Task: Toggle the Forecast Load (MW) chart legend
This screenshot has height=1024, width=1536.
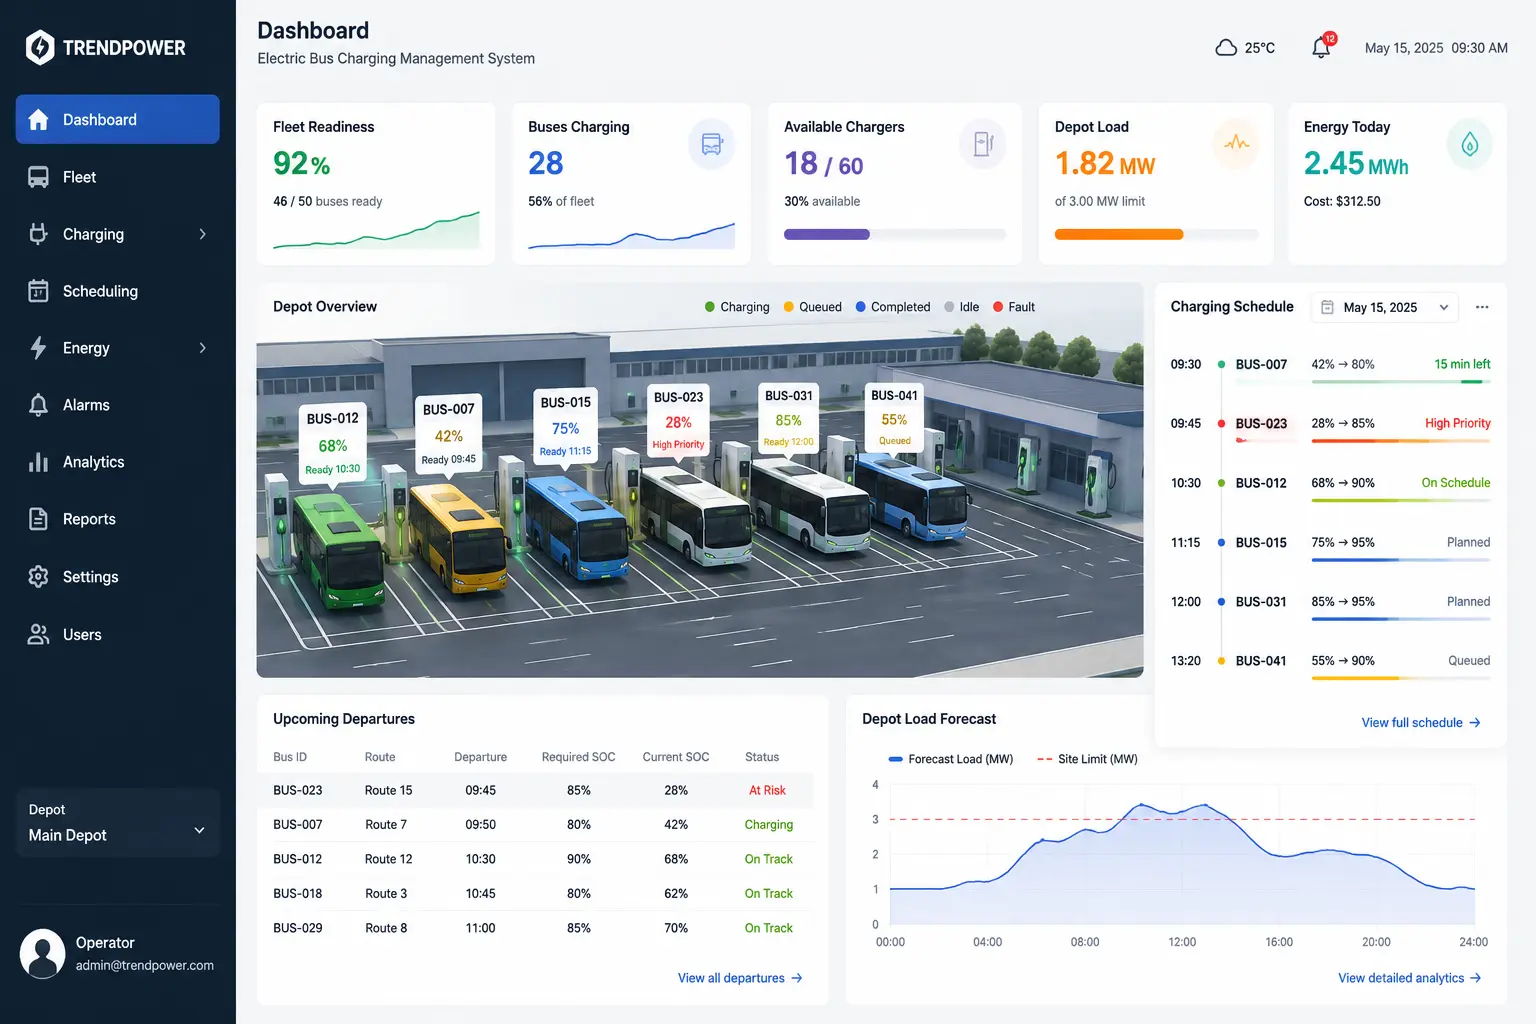Action: click(951, 759)
